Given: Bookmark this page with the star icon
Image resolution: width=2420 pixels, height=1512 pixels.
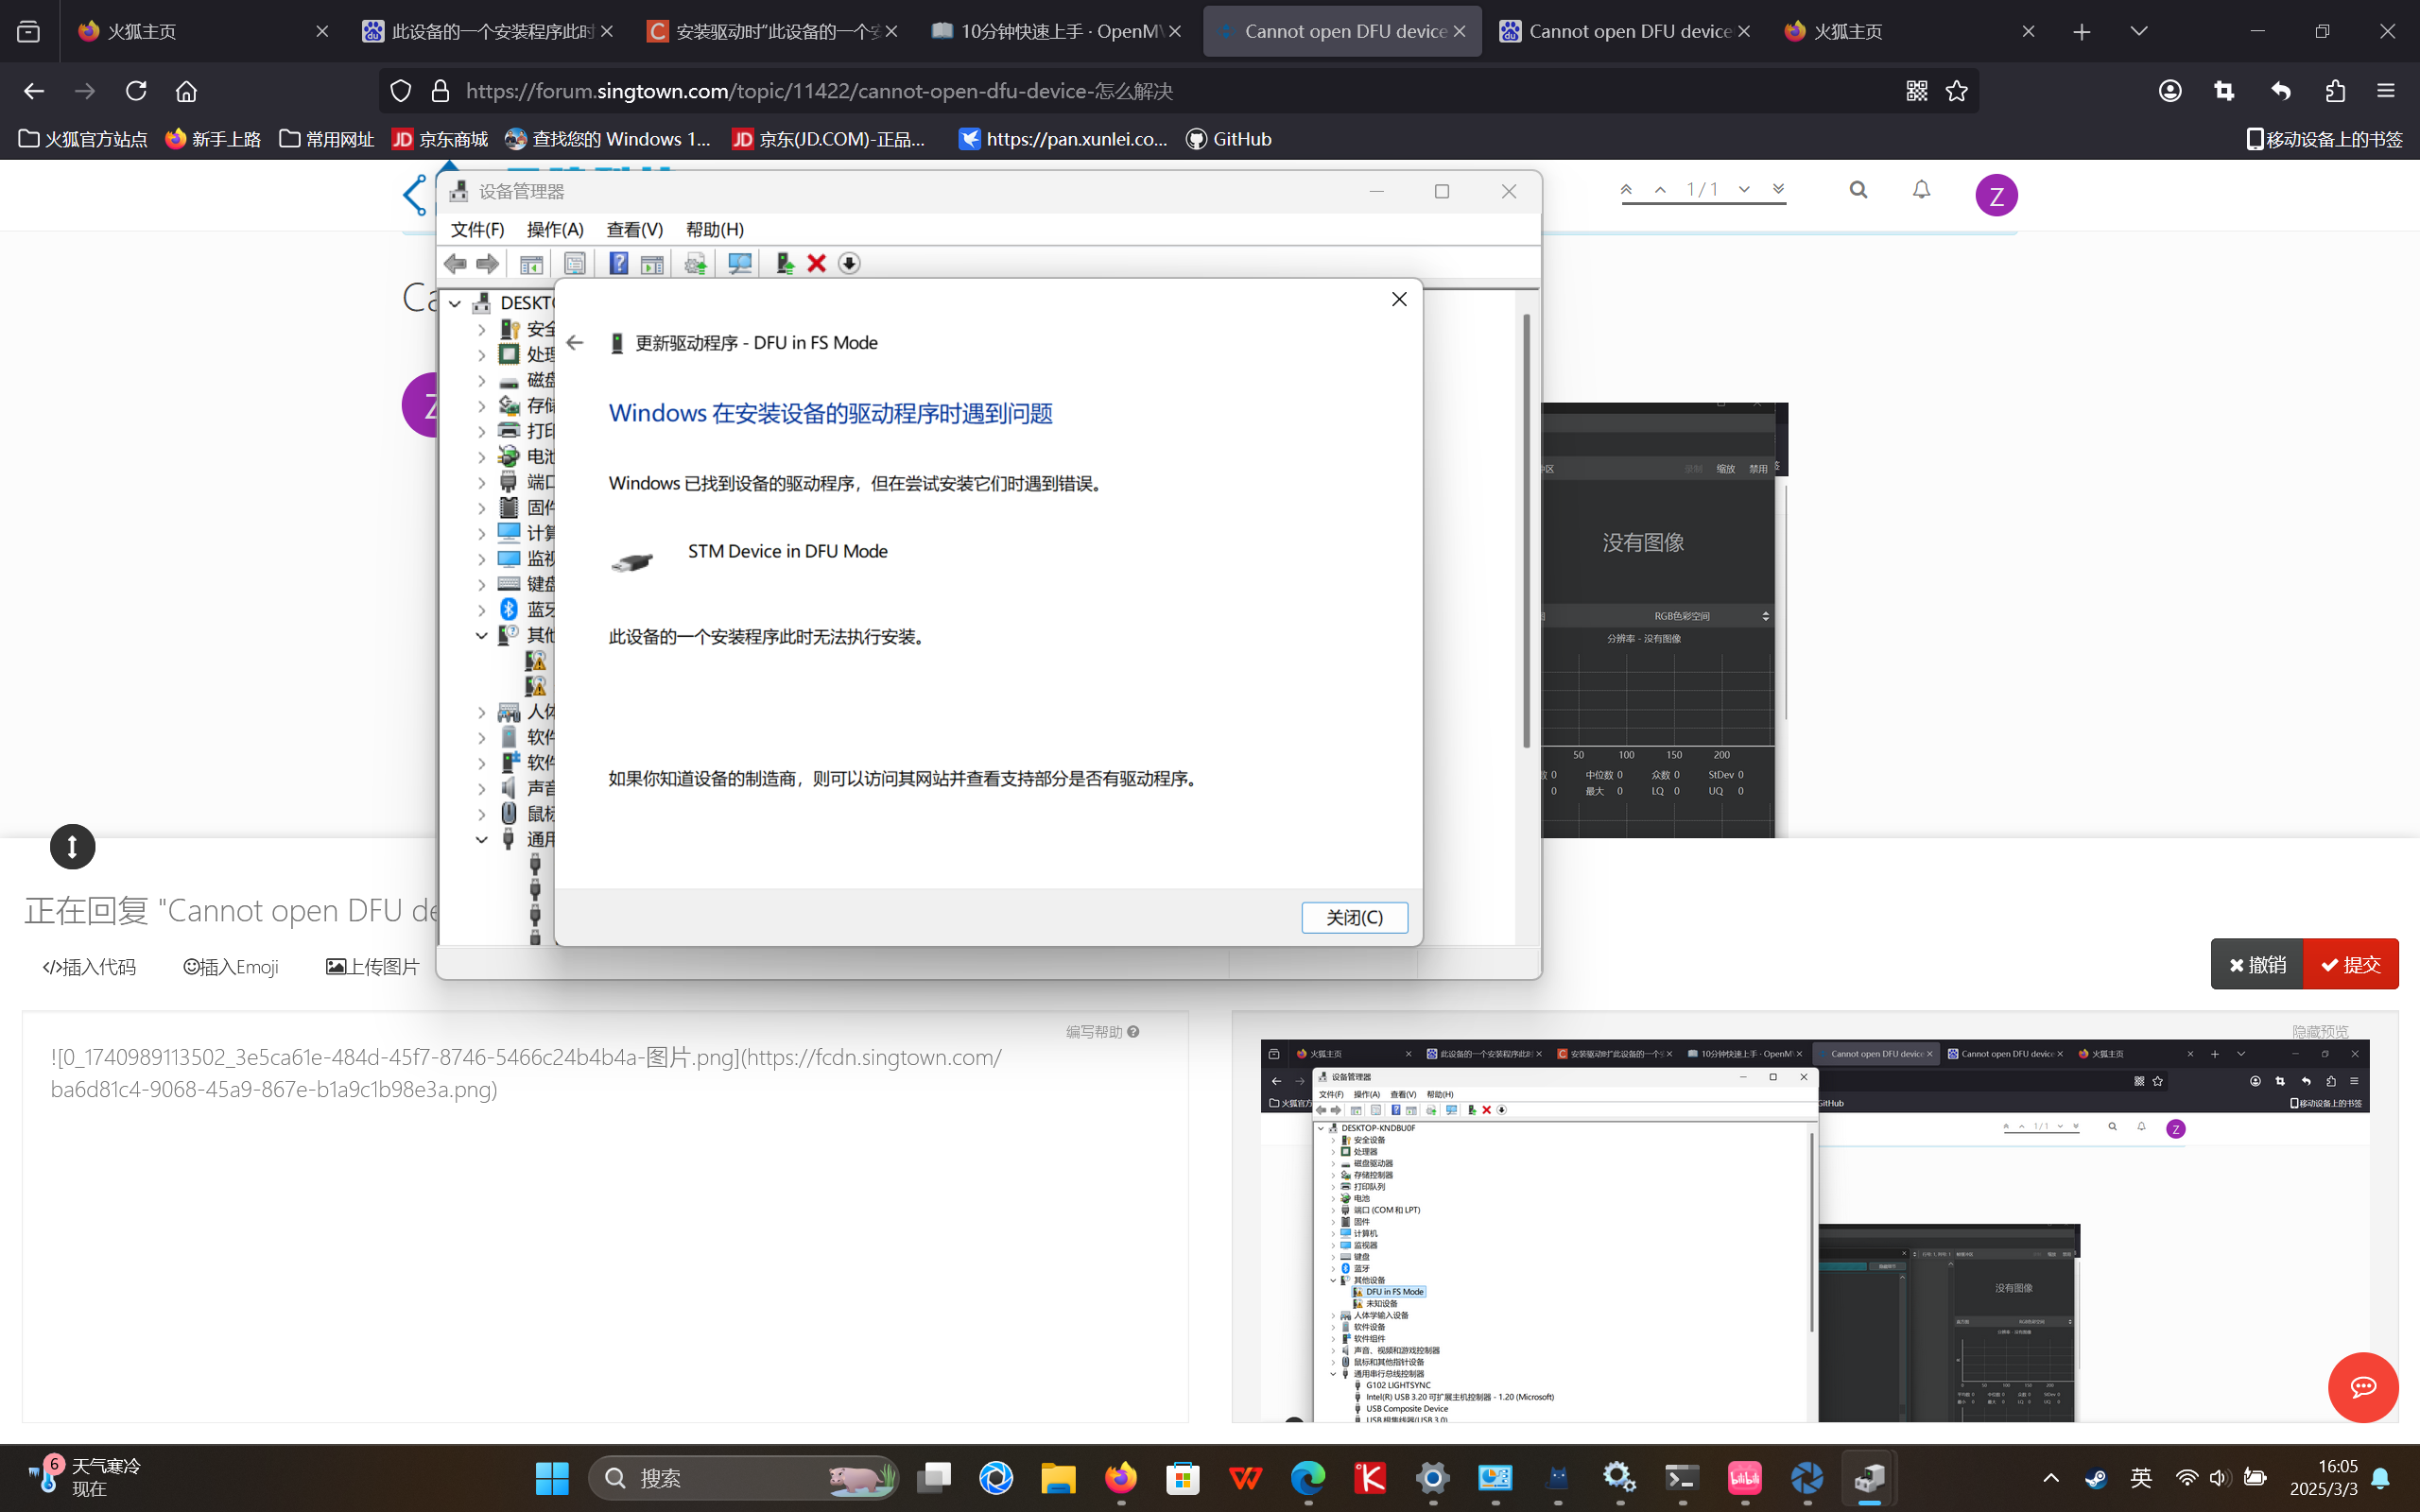Looking at the screenshot, I should click(1957, 91).
